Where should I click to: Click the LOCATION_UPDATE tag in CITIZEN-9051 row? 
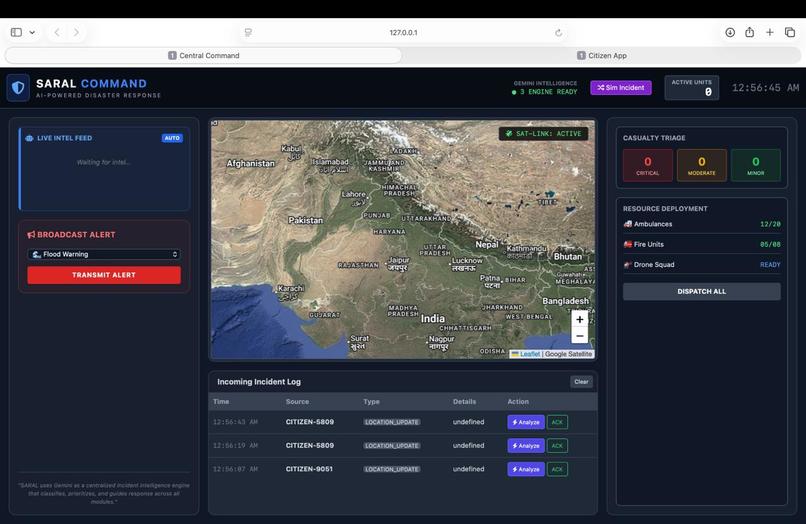tap(392, 469)
